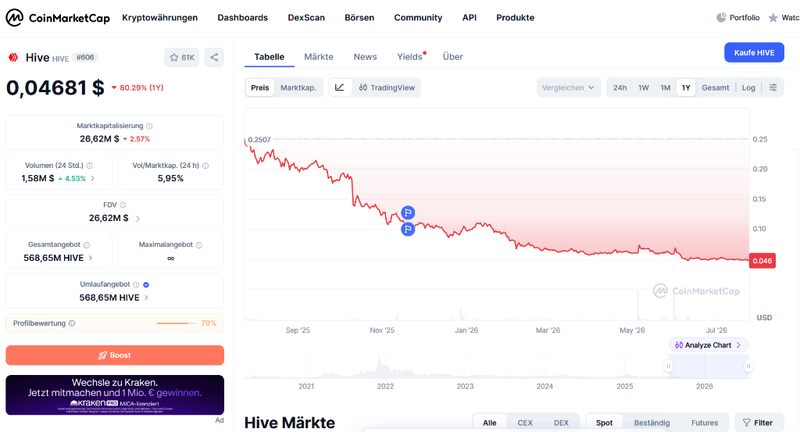Switch chart to TradingView

[x=387, y=88]
